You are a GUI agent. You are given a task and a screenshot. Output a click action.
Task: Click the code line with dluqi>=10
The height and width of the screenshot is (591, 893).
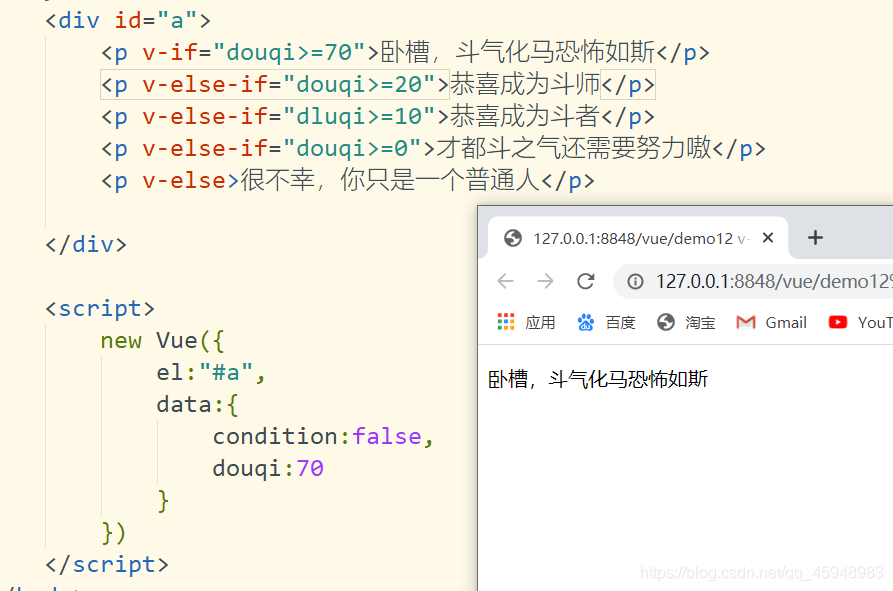[x=378, y=117]
